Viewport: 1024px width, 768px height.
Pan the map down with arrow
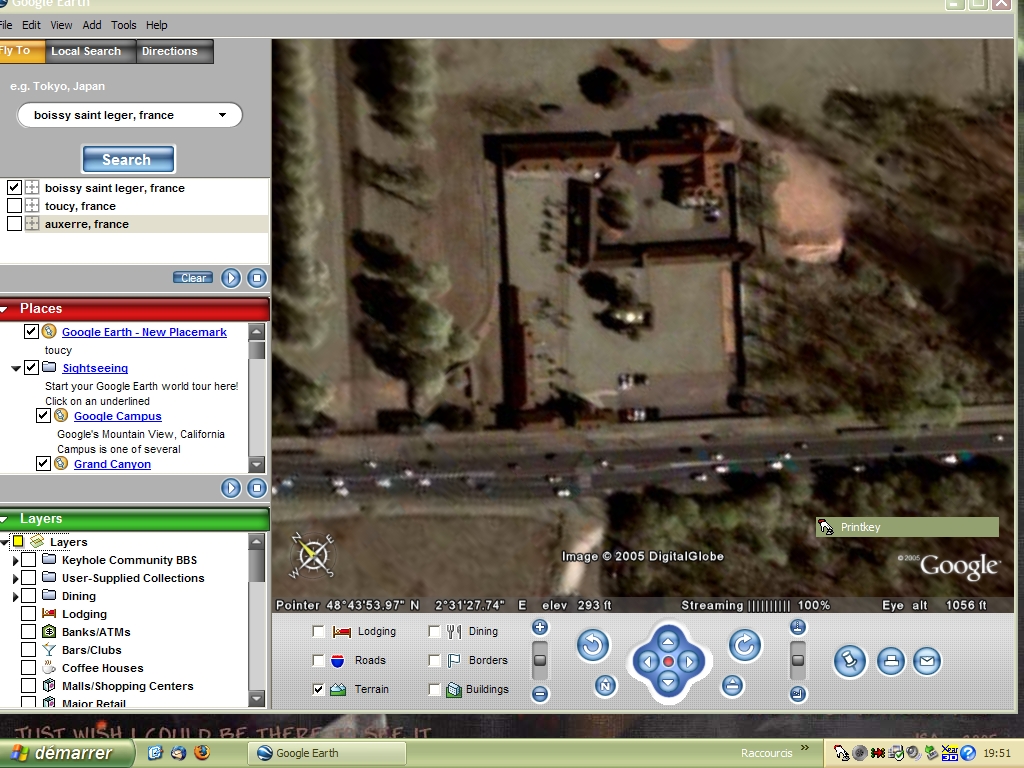[668, 682]
